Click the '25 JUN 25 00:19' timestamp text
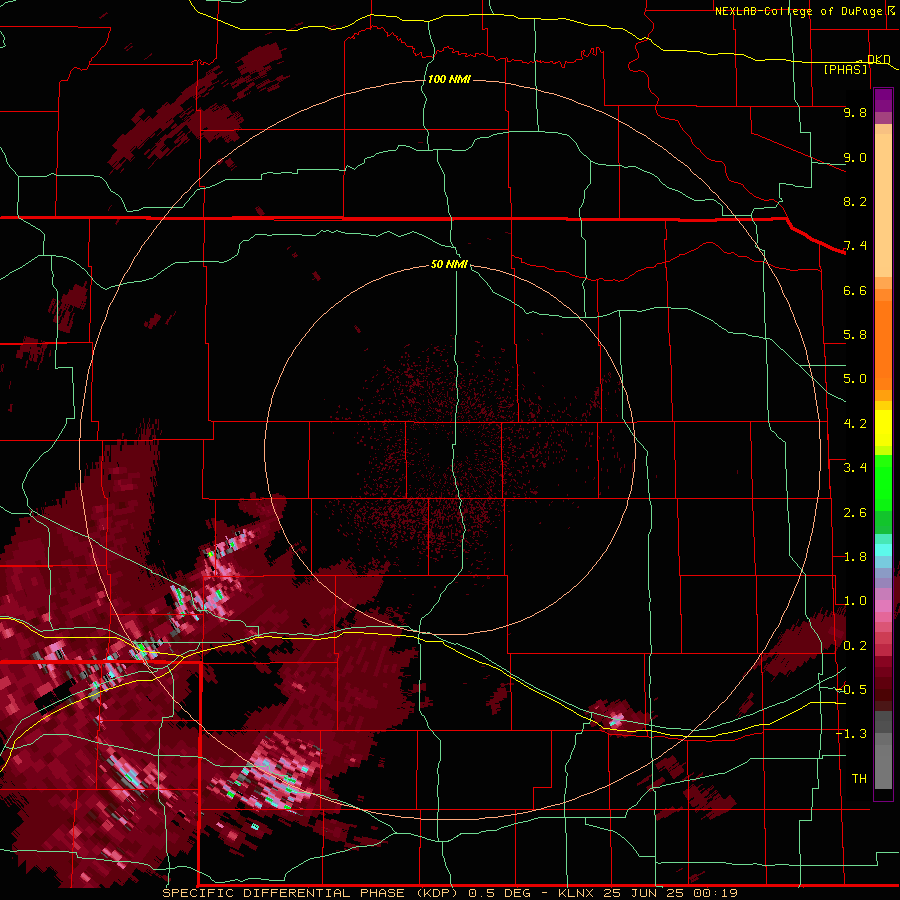This screenshot has width=900, height=900. pyautogui.click(x=670, y=893)
